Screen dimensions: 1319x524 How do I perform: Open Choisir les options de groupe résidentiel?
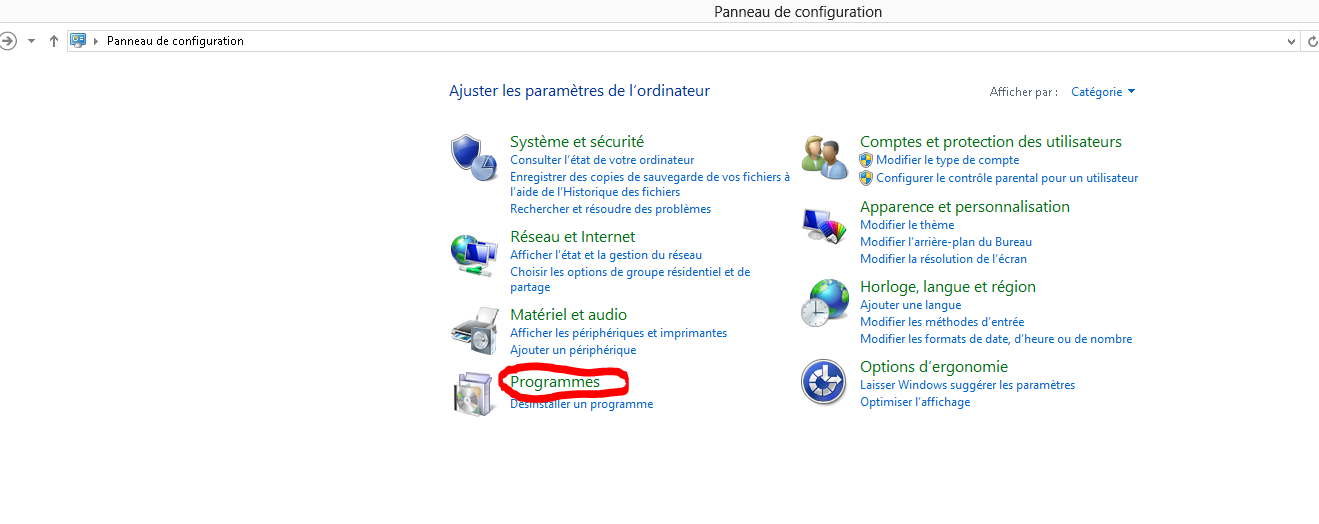630,279
